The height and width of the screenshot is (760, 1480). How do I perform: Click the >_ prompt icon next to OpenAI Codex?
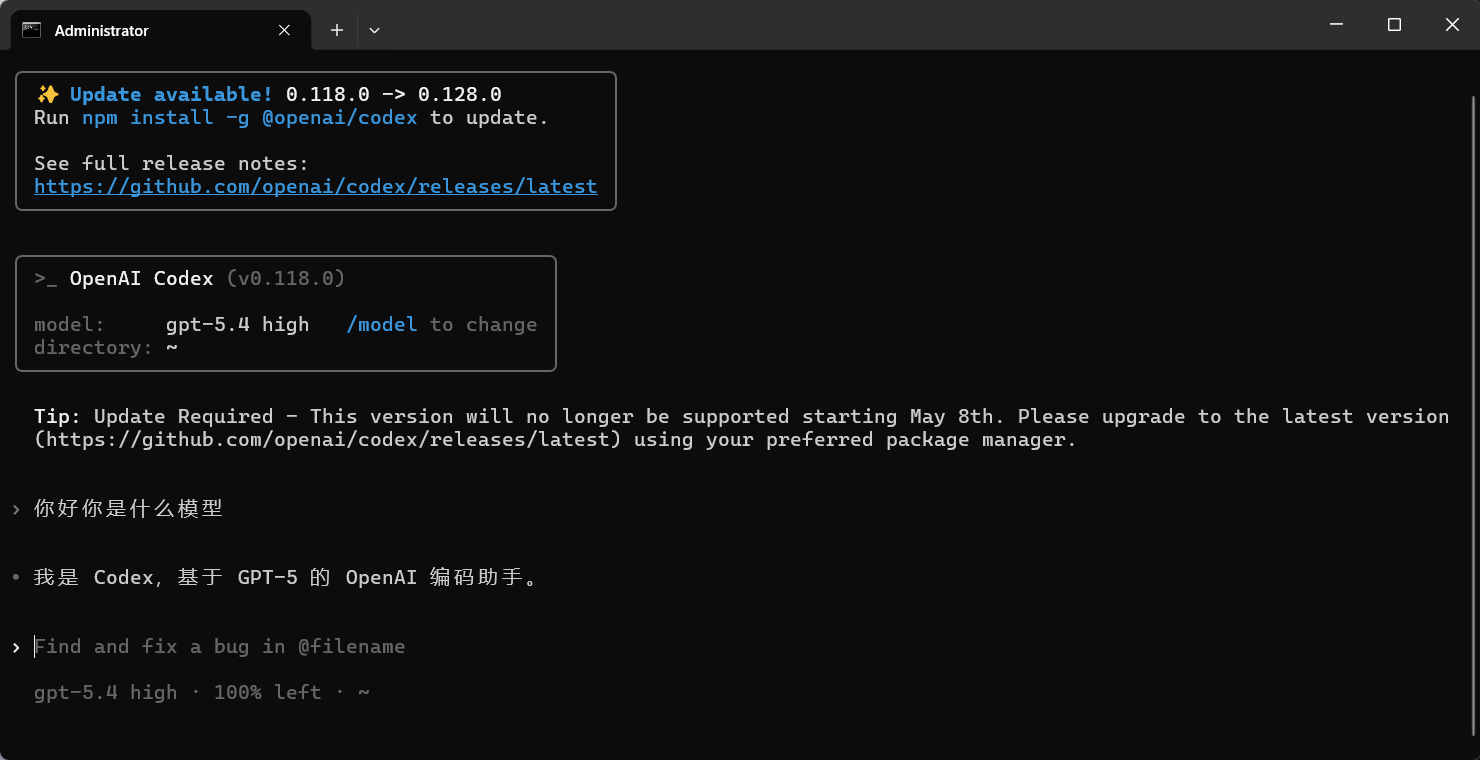point(46,279)
